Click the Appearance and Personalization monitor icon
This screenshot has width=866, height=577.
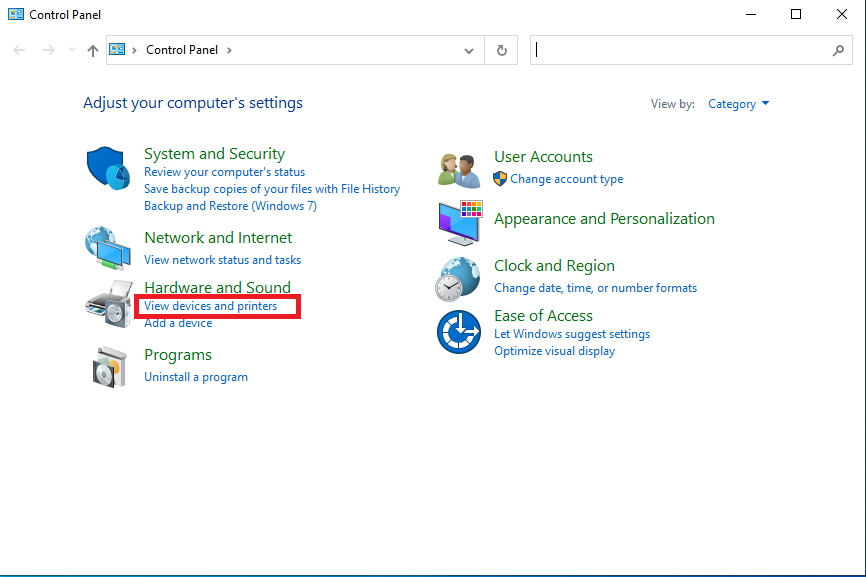[460, 222]
